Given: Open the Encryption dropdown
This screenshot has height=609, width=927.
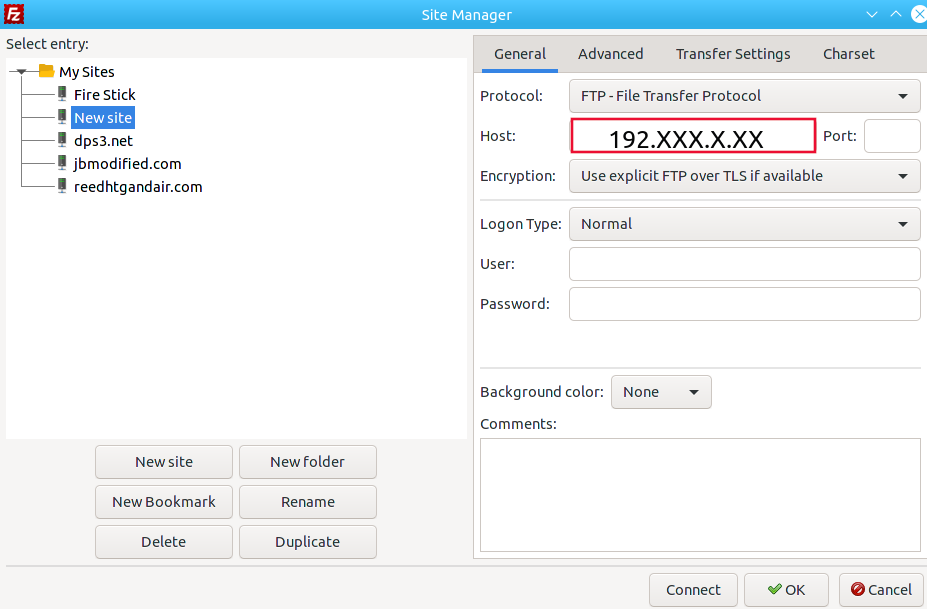Looking at the screenshot, I should click(744, 176).
